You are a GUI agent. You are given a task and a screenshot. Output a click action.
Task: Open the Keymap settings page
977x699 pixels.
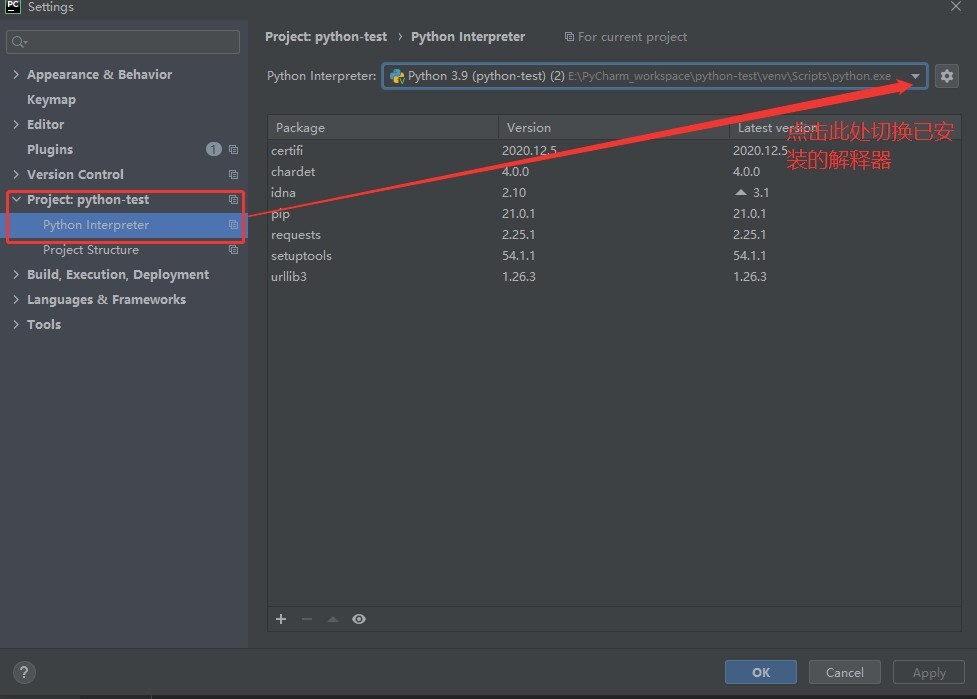[51, 100]
